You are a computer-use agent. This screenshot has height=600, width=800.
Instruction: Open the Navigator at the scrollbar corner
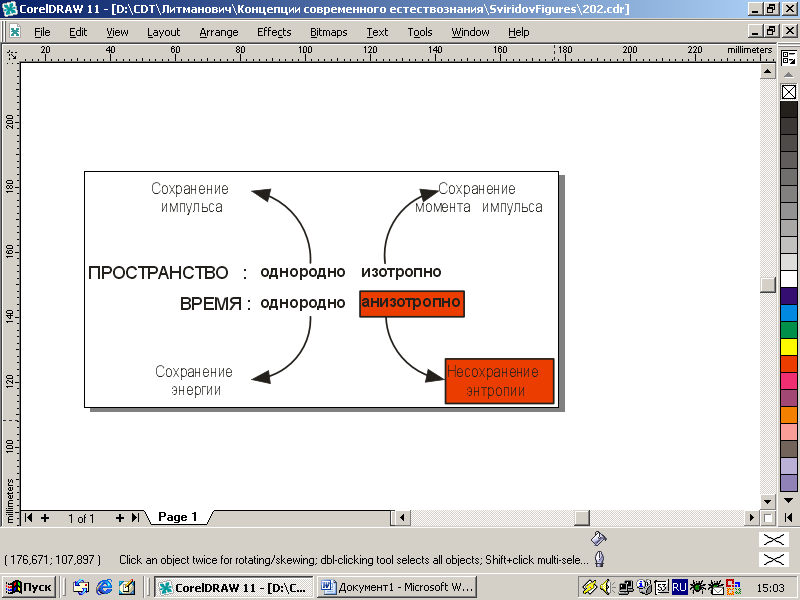click(x=767, y=518)
